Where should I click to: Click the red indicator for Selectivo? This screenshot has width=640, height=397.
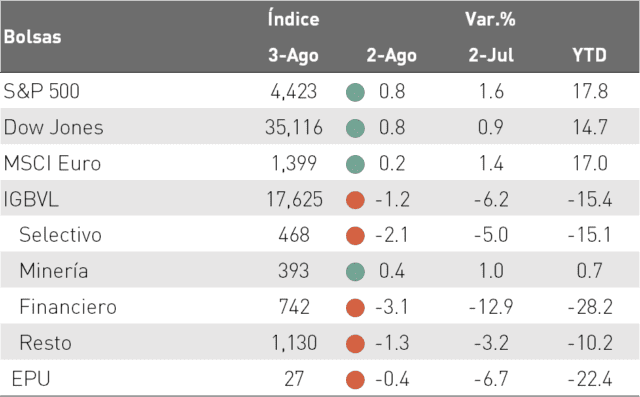(x=355, y=236)
